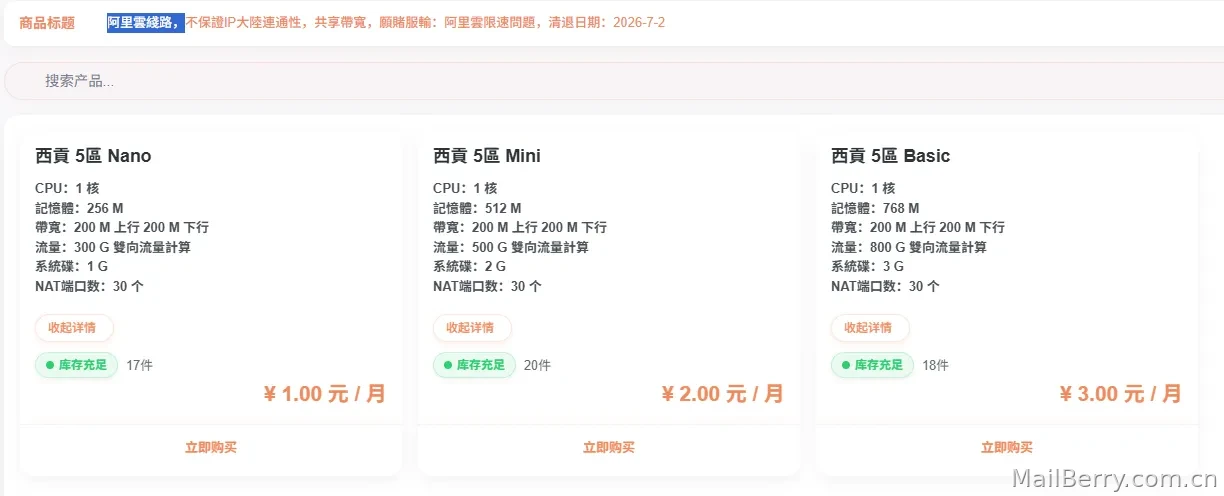Image resolution: width=1224 pixels, height=496 pixels.
Task: Buy the 西貢 5區 Nano plan now
Action: tap(211, 448)
